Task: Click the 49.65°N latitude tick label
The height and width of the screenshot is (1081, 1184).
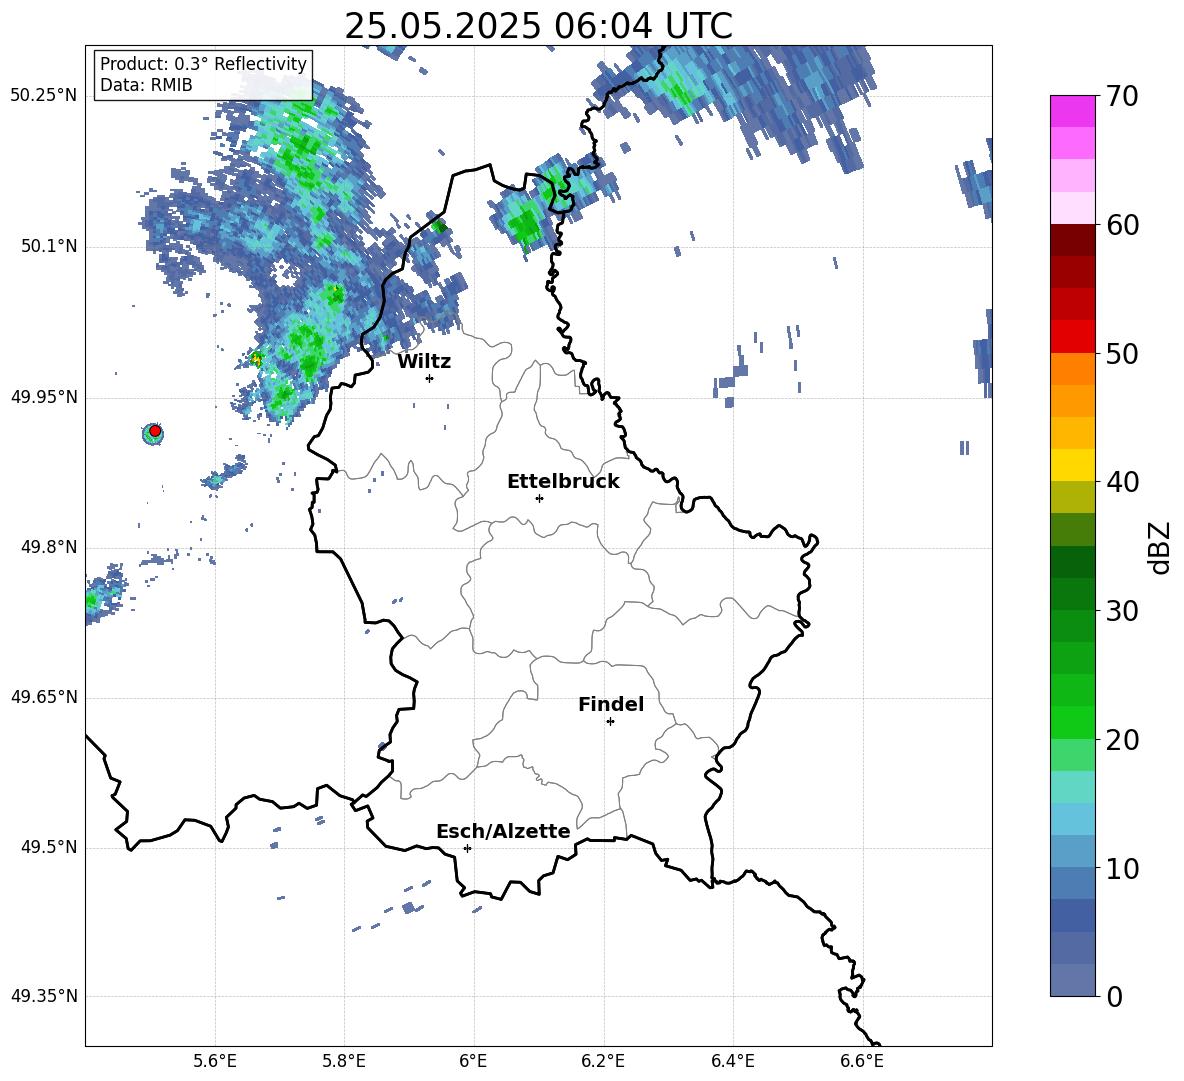Action: point(44,697)
